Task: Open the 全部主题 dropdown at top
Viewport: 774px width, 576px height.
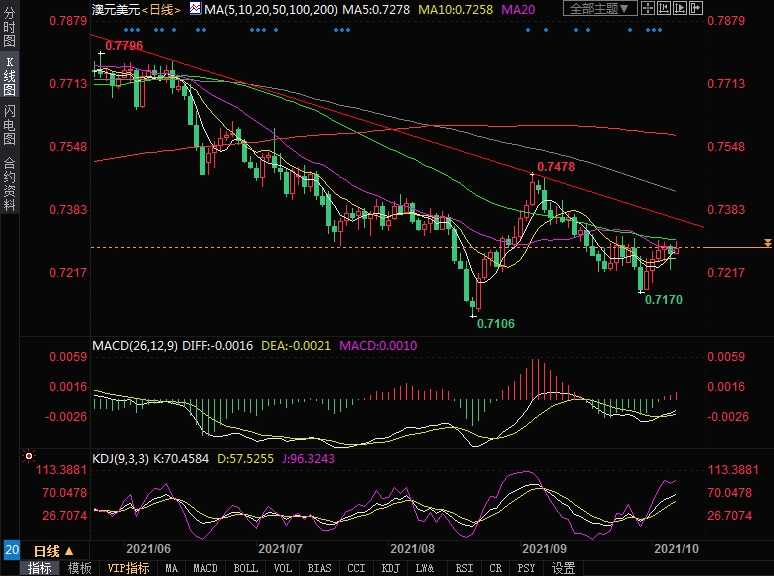Action: pos(599,9)
